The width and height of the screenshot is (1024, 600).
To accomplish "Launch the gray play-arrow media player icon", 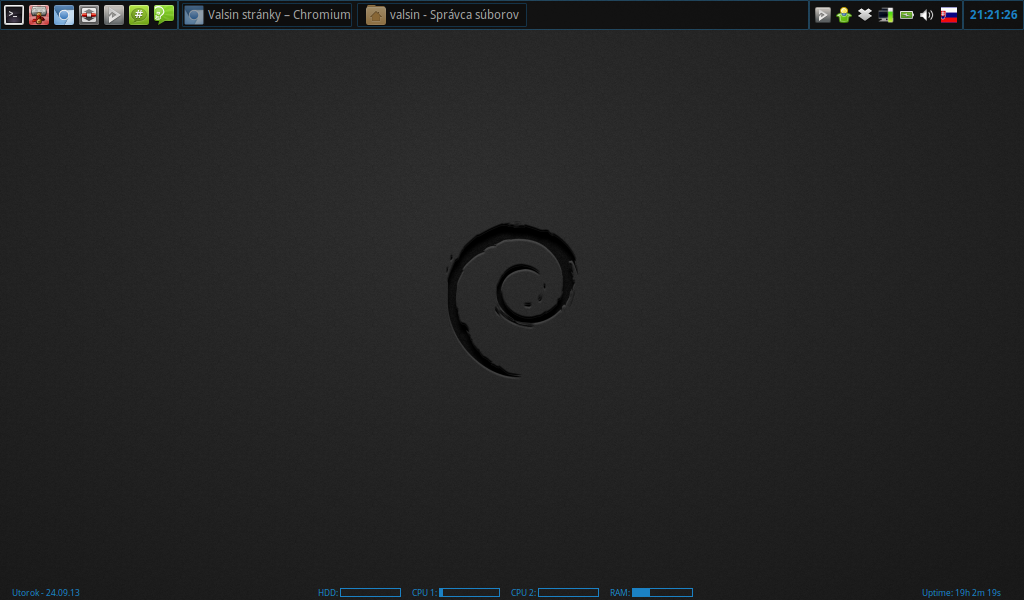I will [114, 15].
